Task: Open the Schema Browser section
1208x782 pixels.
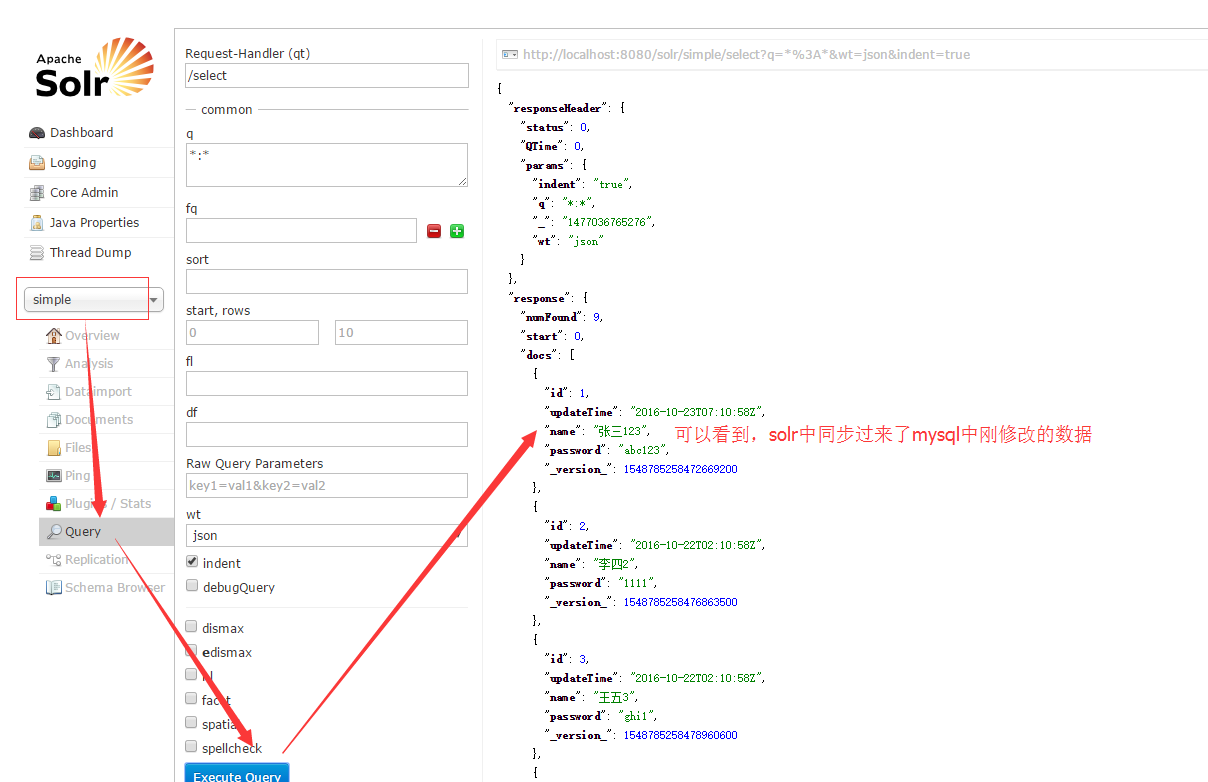Action: coord(115,587)
